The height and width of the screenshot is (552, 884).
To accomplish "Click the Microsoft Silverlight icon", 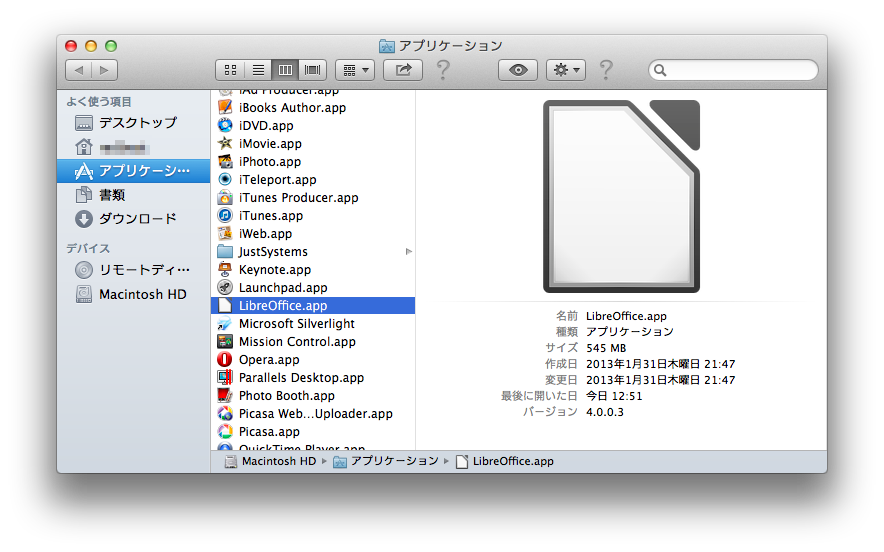I will coord(225,324).
